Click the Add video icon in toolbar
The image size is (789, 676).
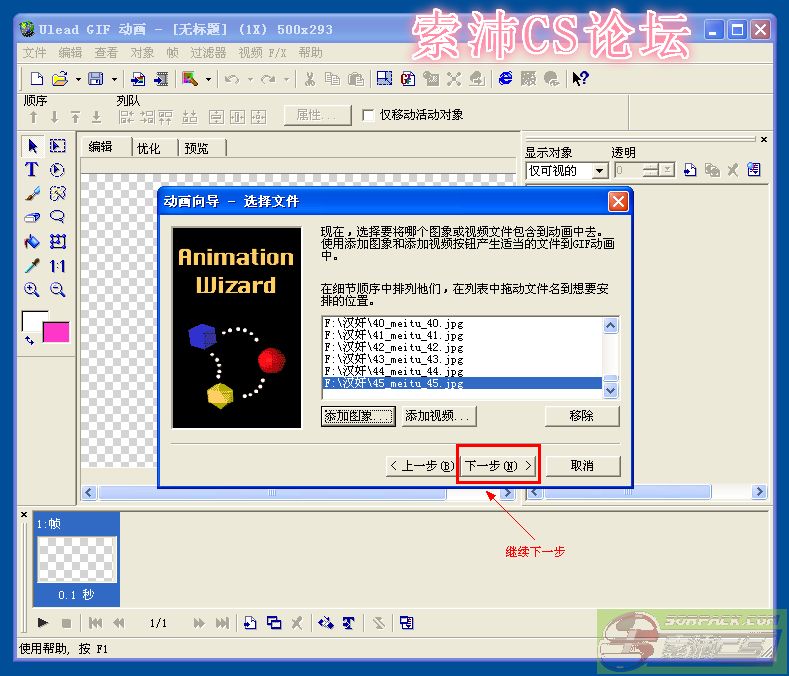(161, 79)
